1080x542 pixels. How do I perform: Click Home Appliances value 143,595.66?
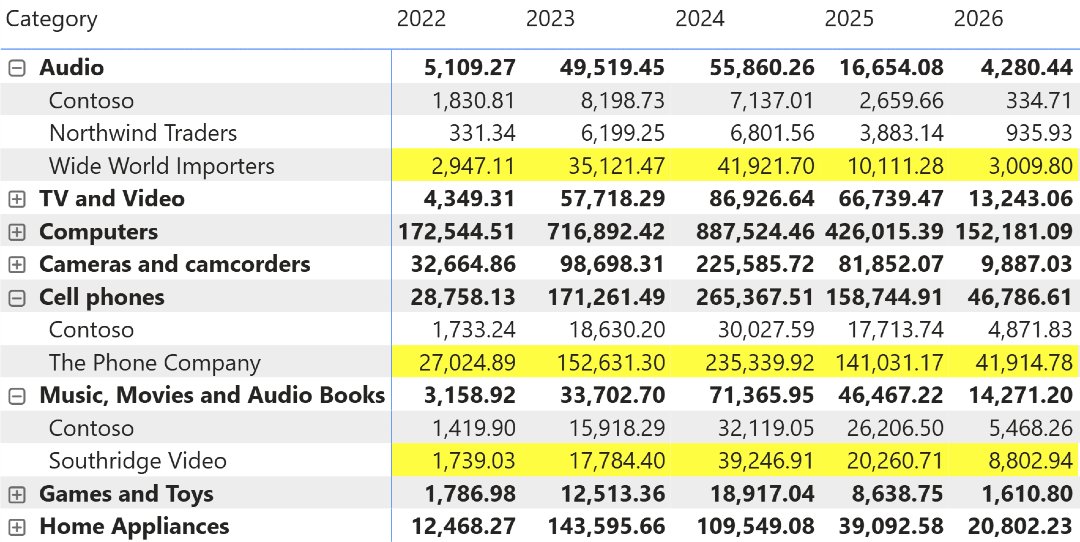[607, 527]
